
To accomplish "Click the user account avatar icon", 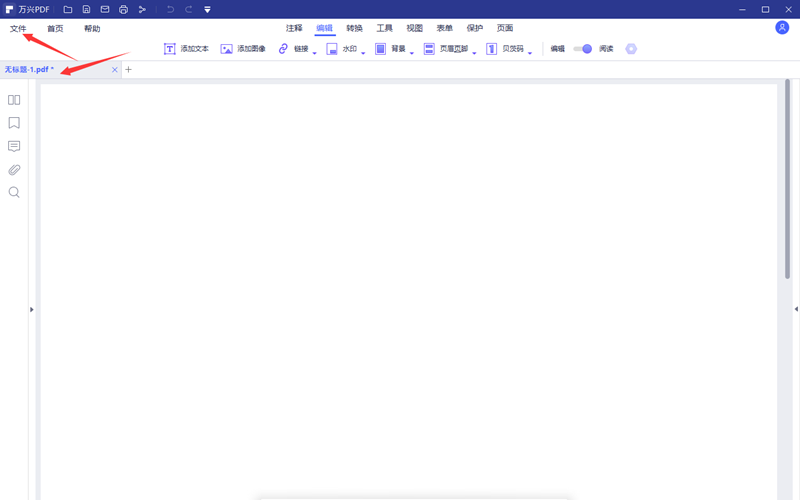I will (x=782, y=28).
